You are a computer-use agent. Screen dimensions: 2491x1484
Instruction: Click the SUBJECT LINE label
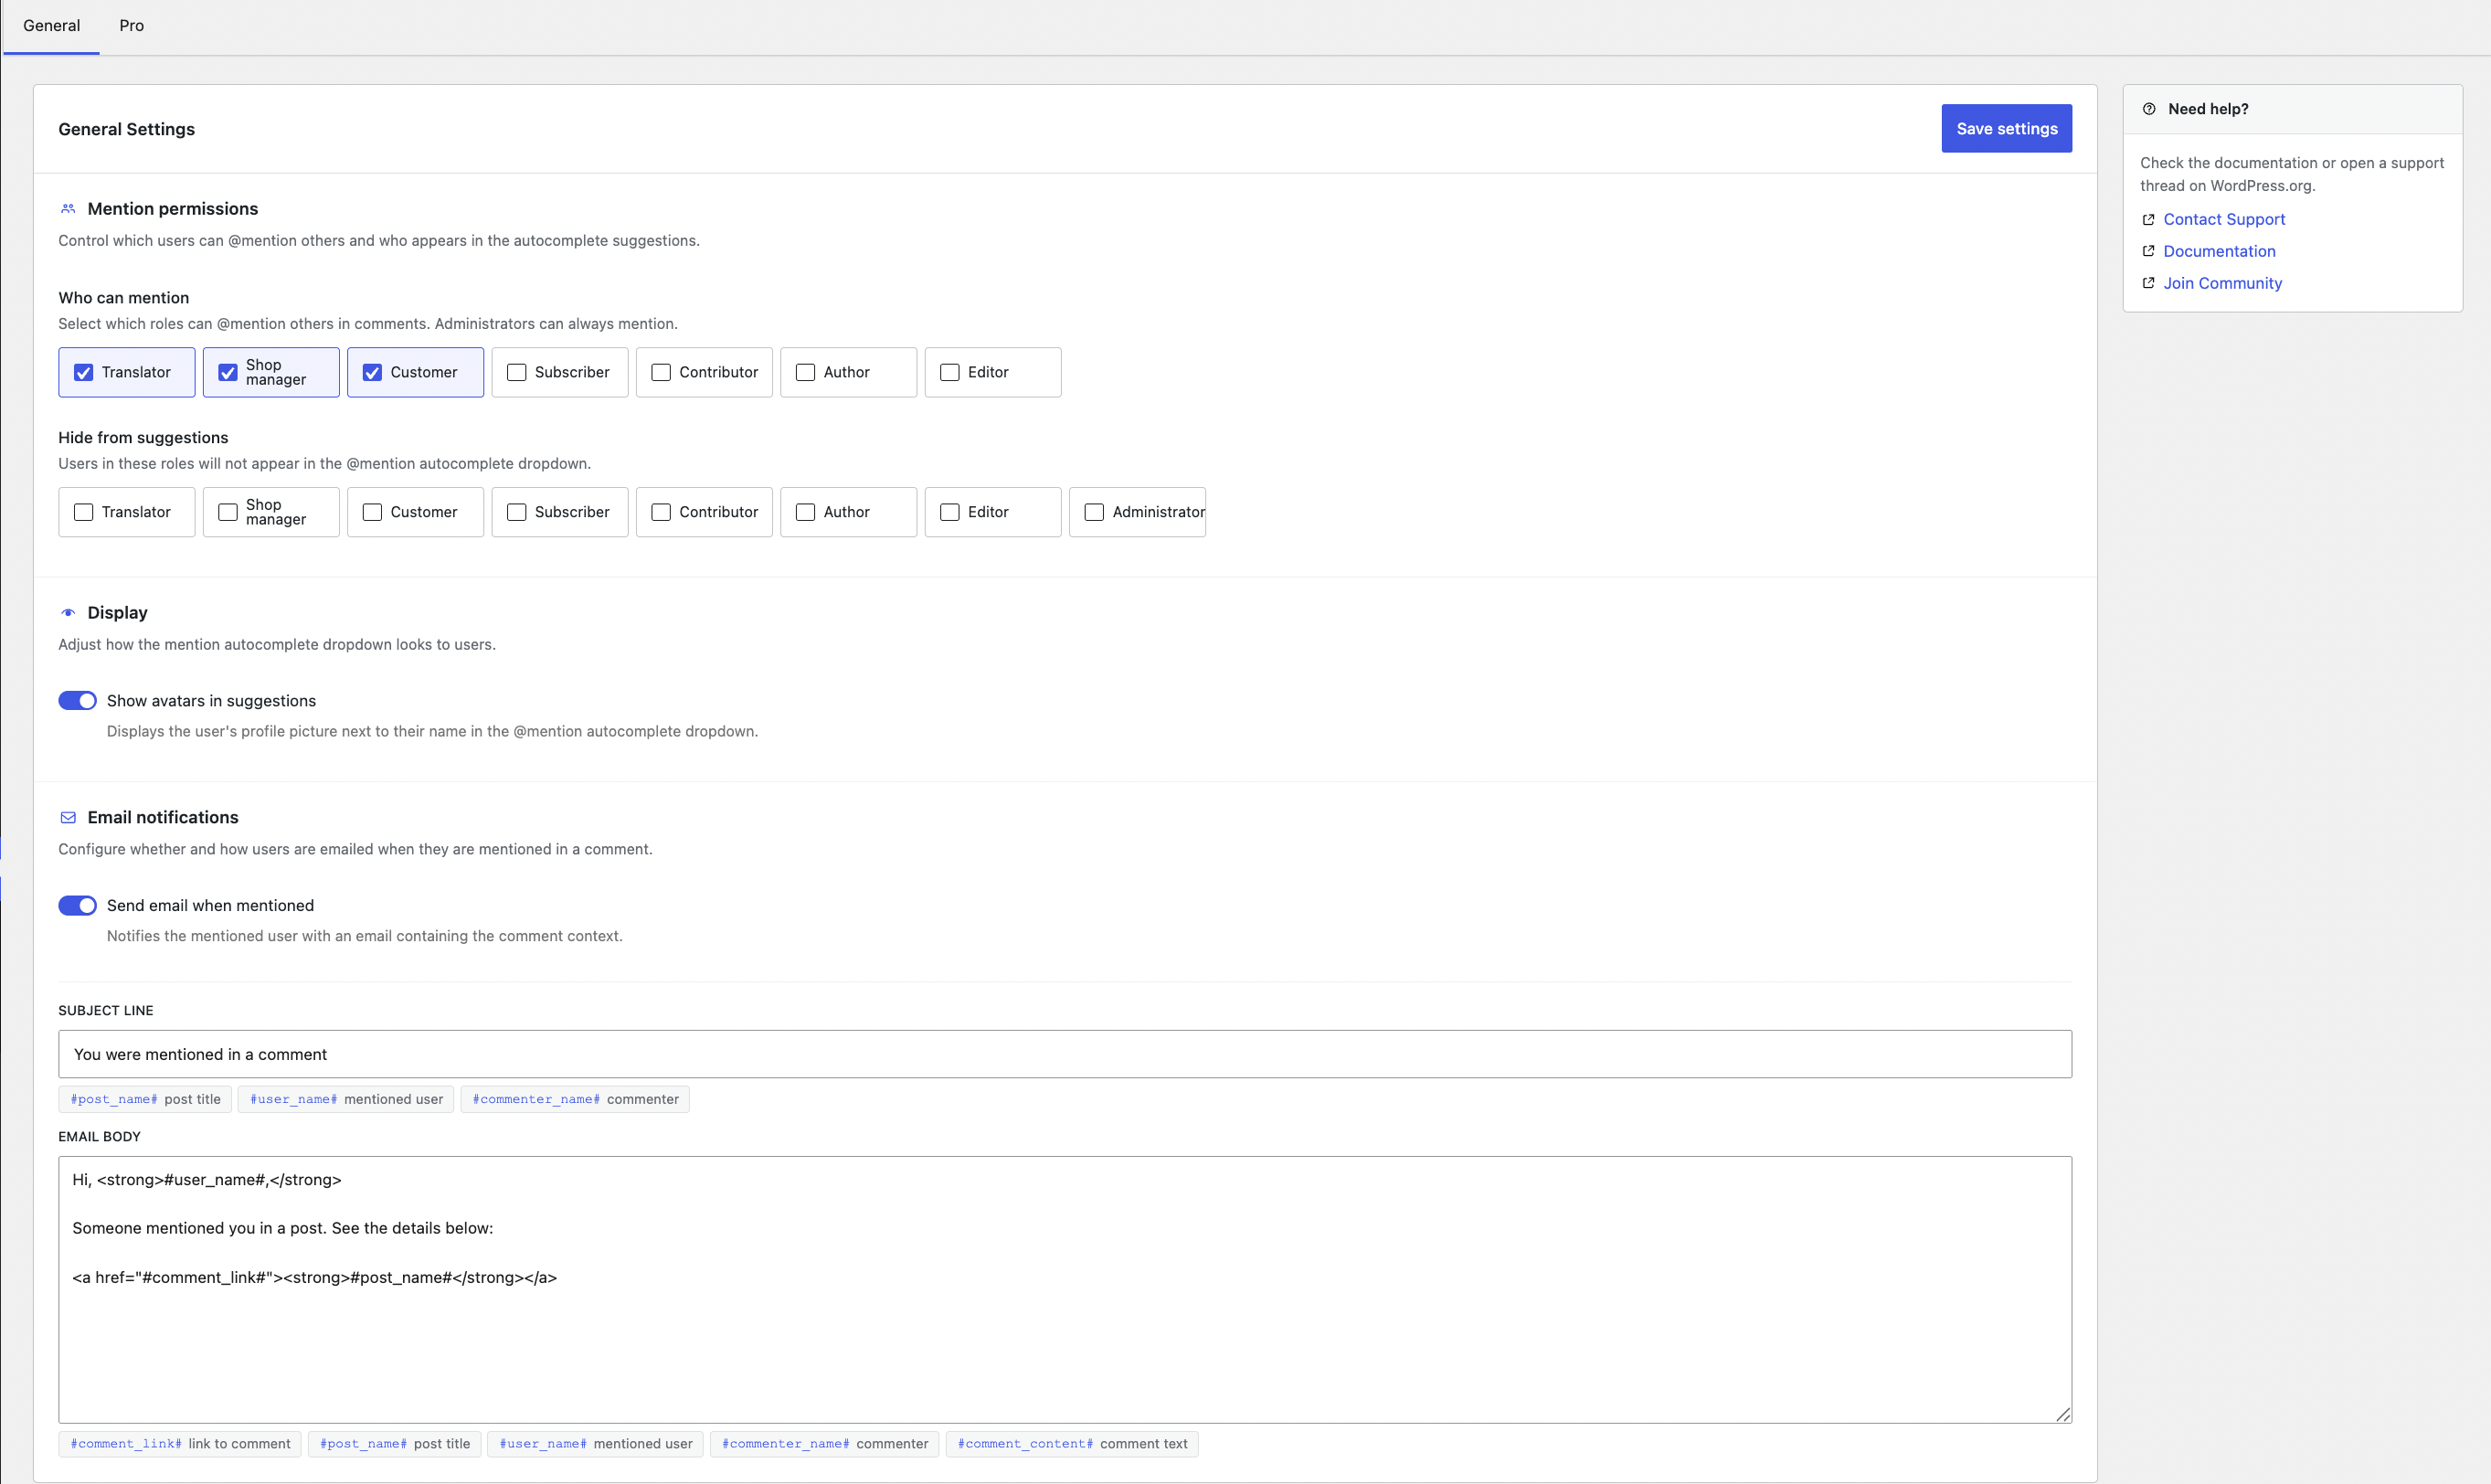(106, 1011)
